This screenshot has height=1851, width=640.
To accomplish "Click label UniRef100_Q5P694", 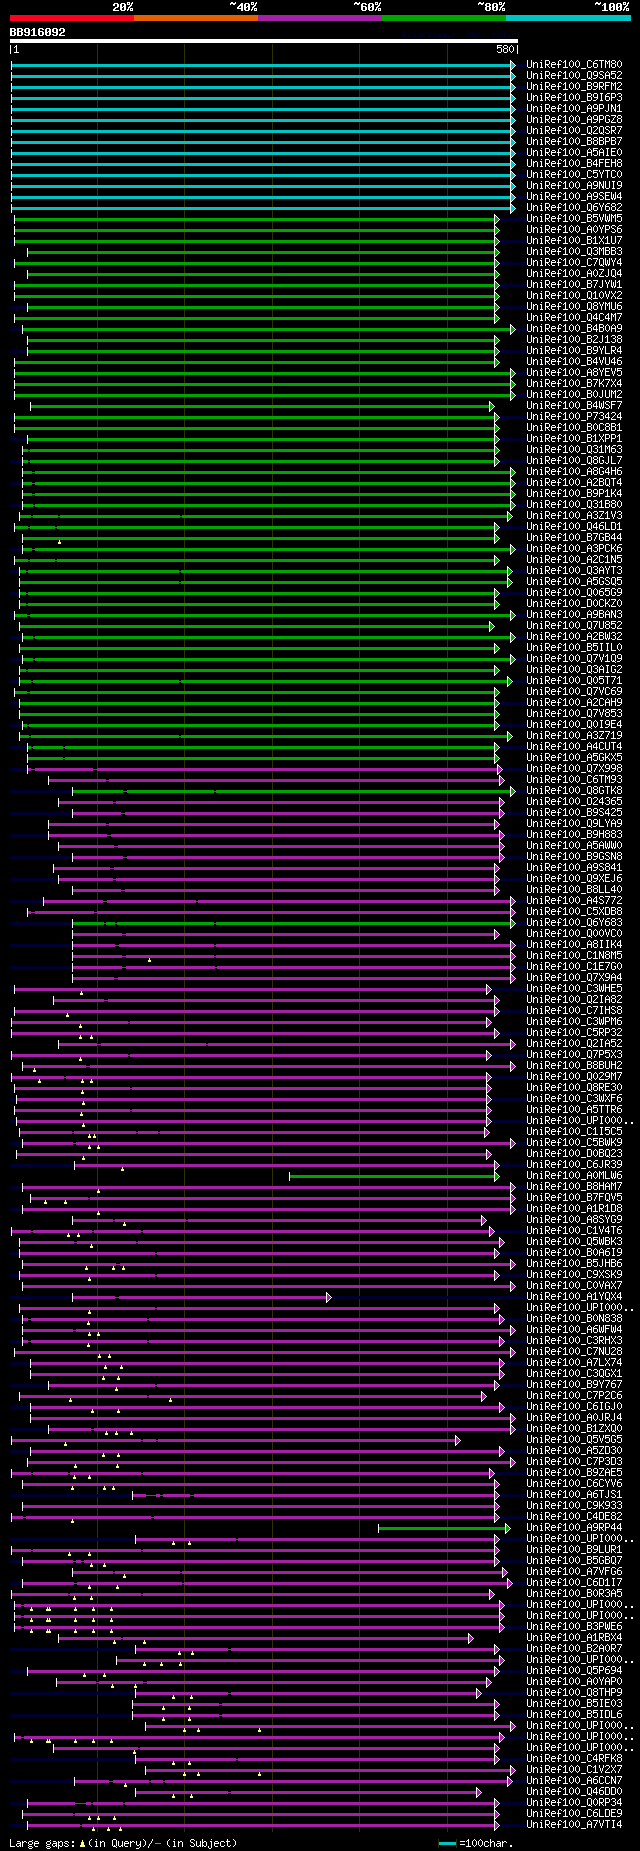I will 574,1671.
